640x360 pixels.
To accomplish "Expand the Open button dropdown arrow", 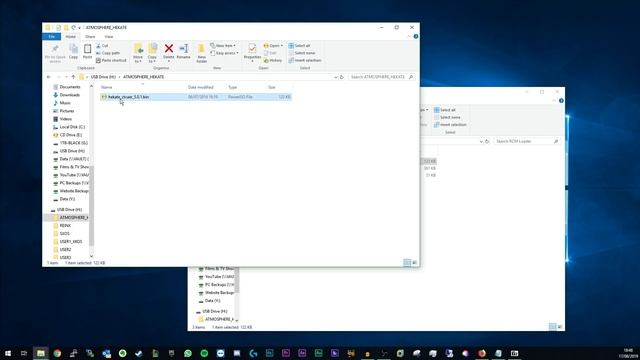I will tap(282, 46).
